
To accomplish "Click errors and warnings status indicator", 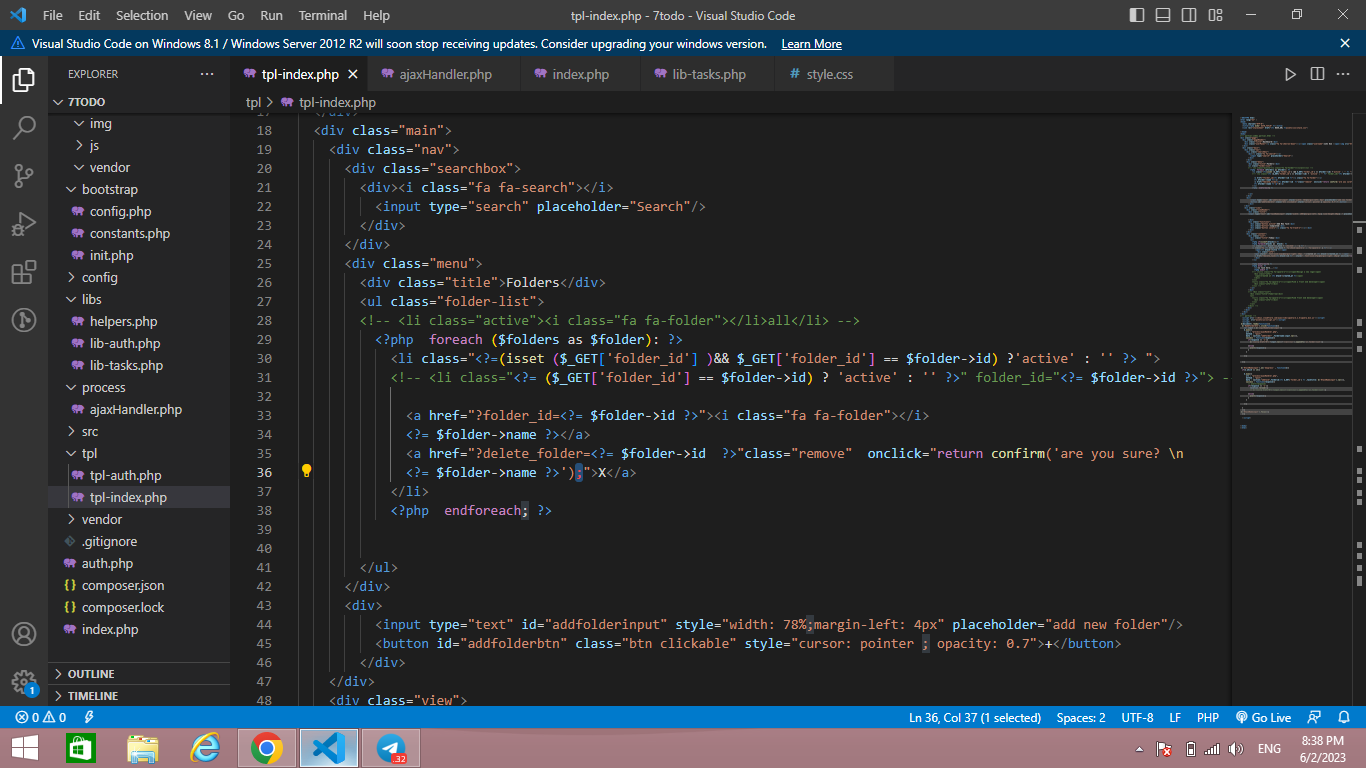I will click(40, 717).
